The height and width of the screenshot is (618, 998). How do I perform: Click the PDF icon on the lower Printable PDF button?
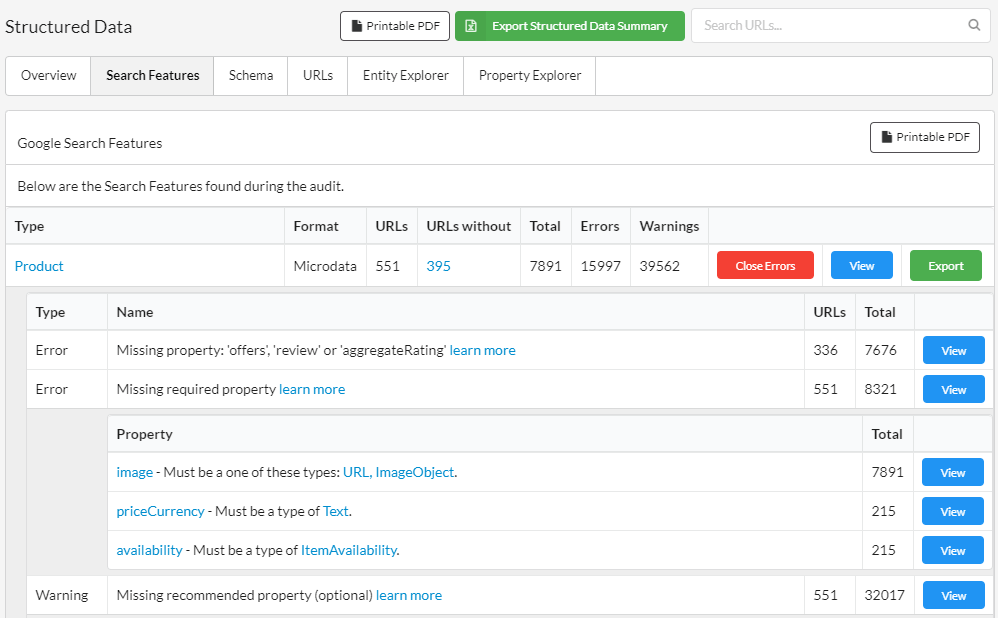(888, 137)
